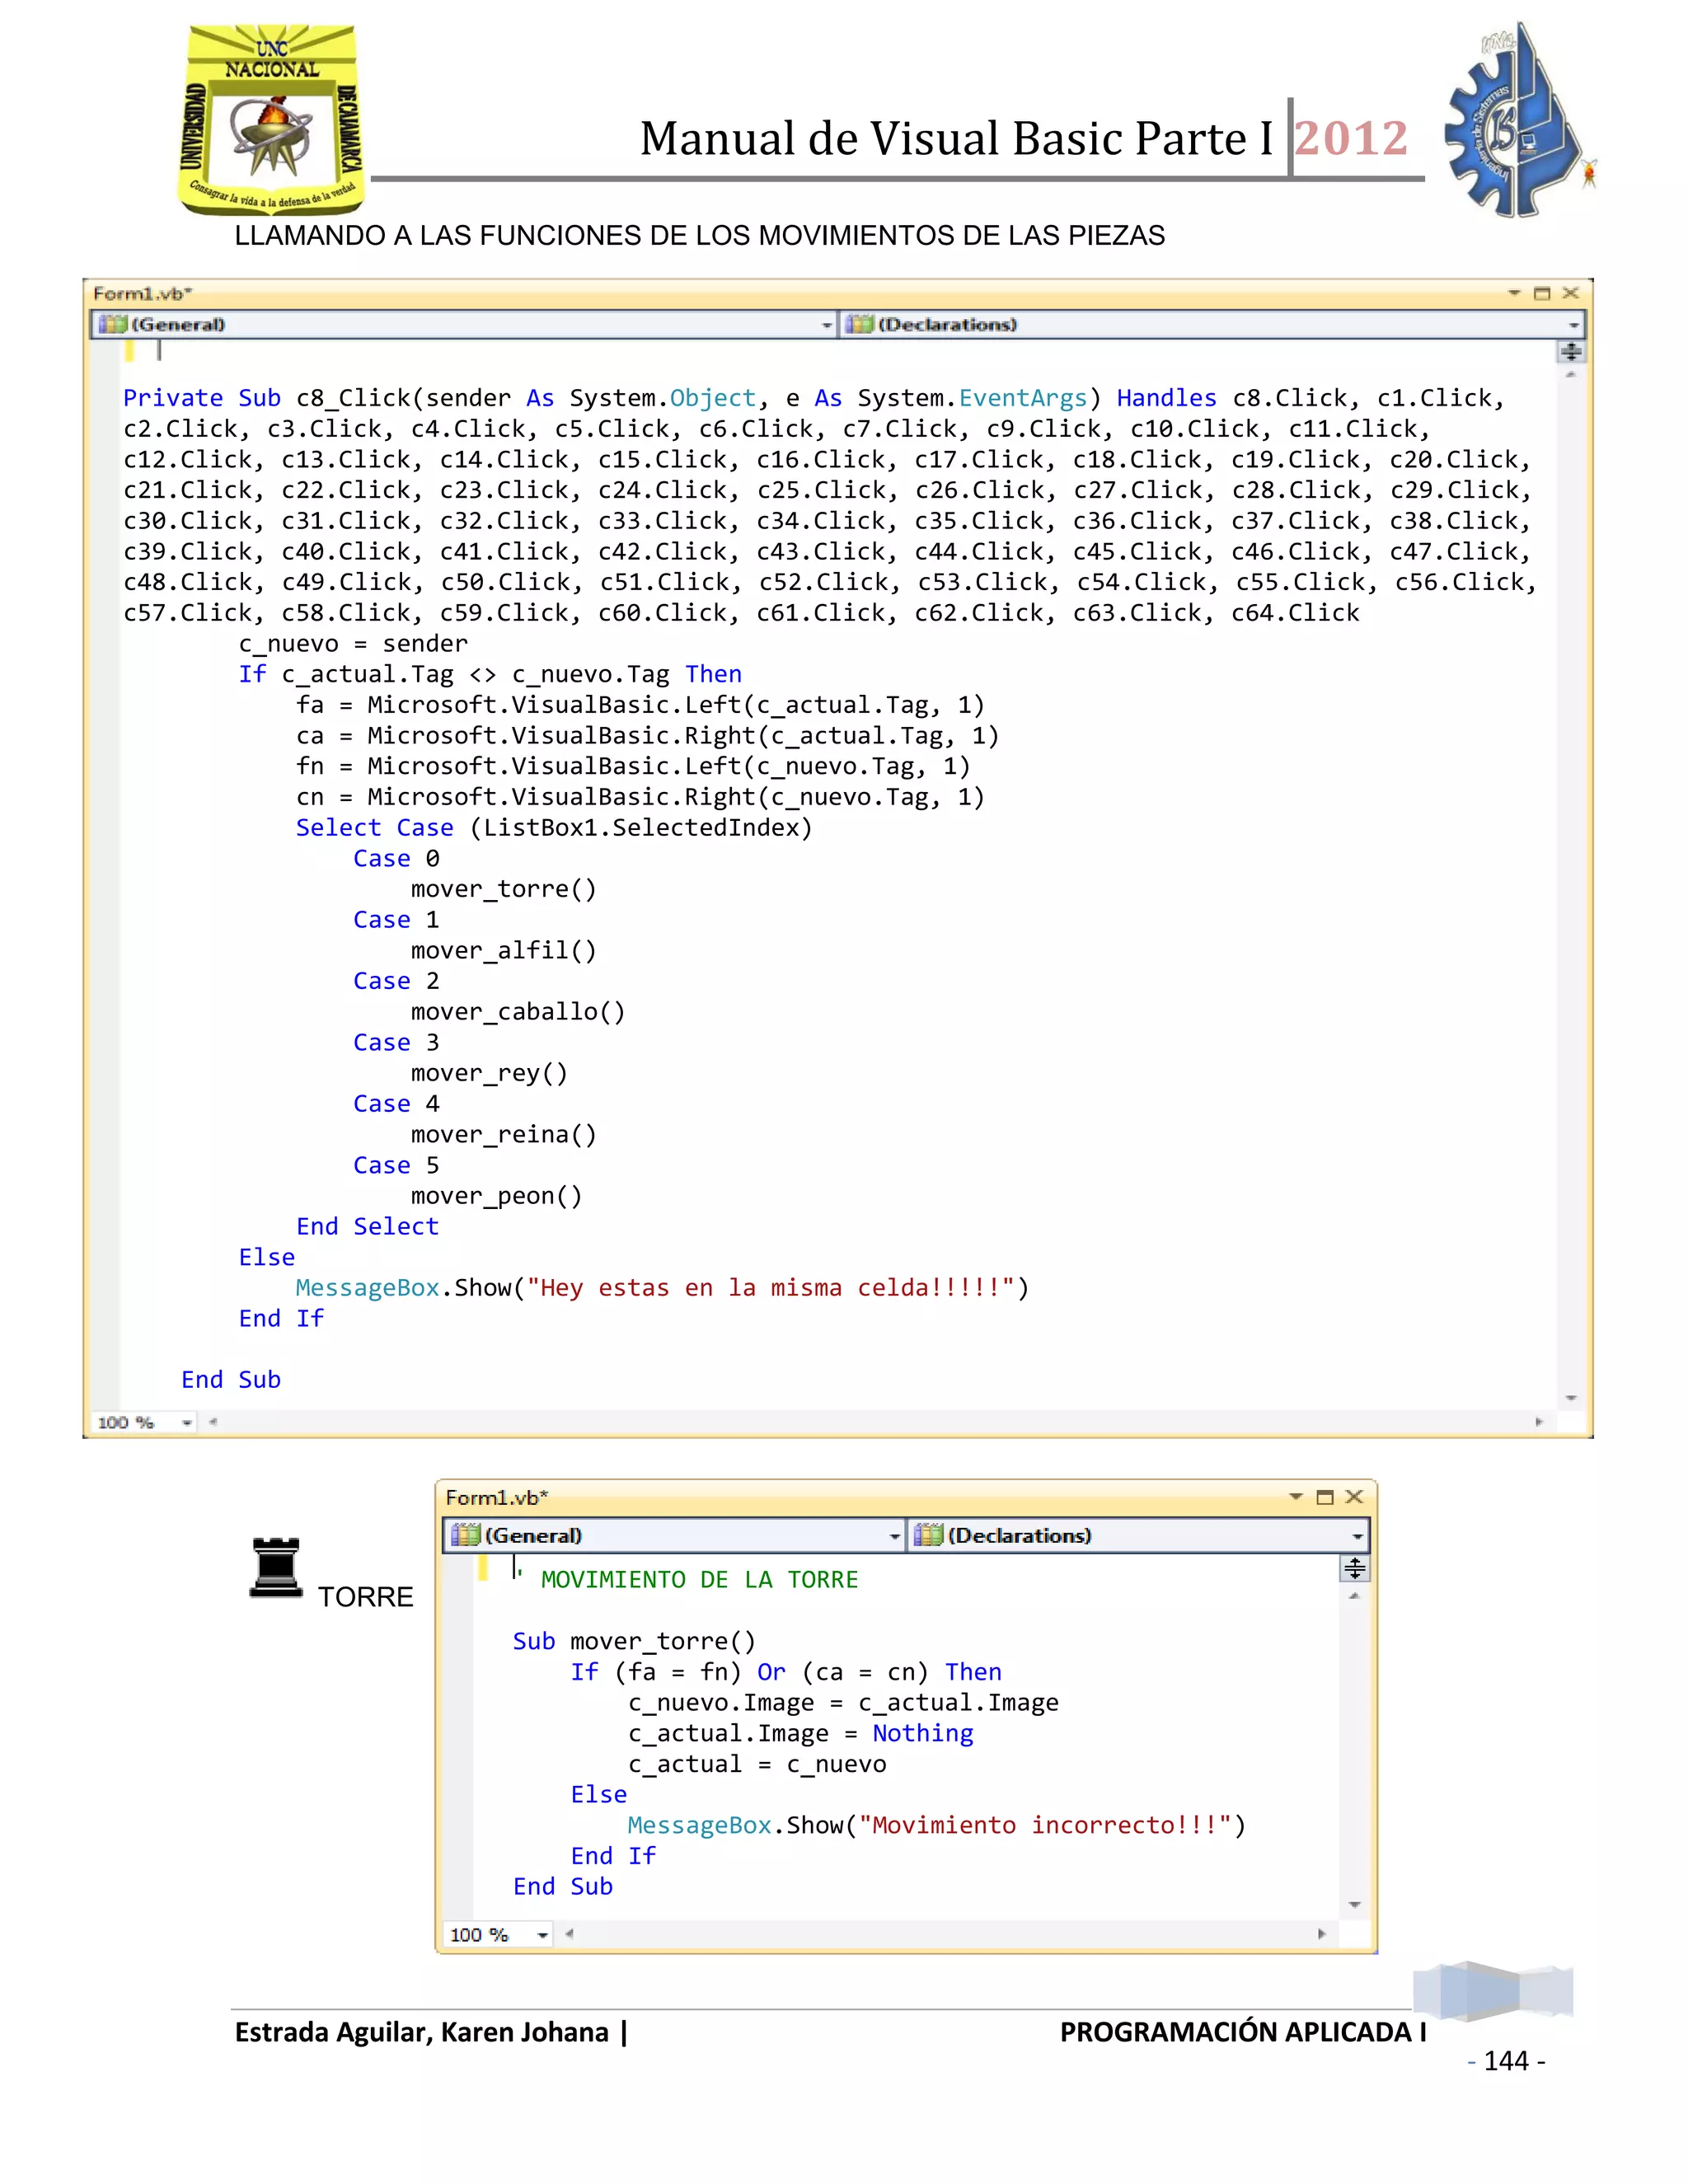Screen dimensions: 1688x2184
Task: Click the 'cn = Microsoft.VisualBasic.Right(c_nuevo.Tag, 1)' line
Action: (641, 797)
